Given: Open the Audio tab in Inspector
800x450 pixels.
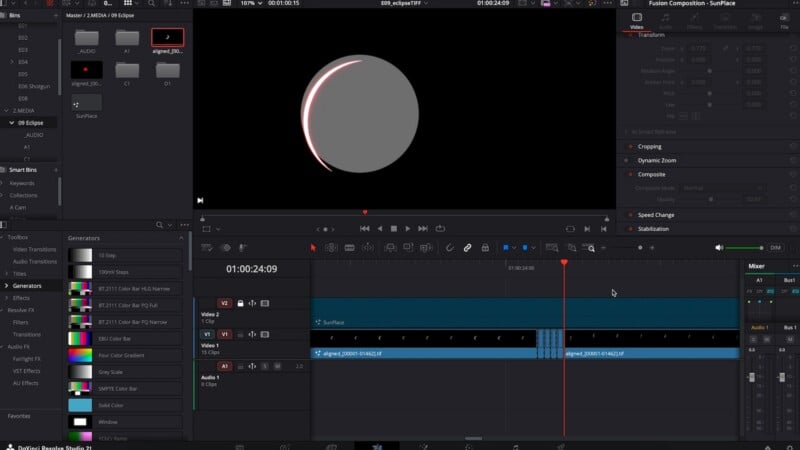Looking at the screenshot, I should [665, 21].
